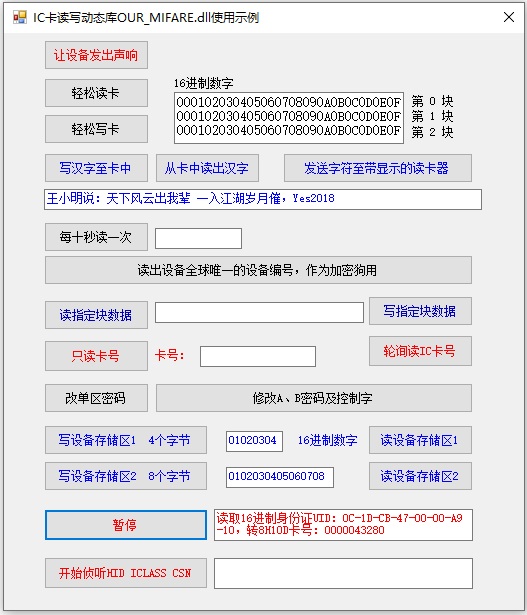
Task: Click 写汉字至卡中 button
Action: 96,168
